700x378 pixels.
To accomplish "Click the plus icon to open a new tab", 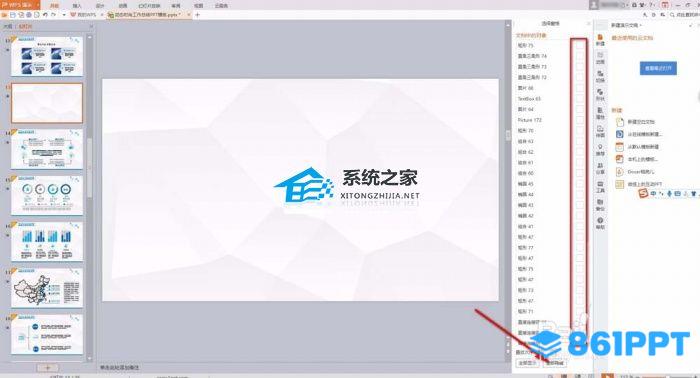I will (197, 15).
